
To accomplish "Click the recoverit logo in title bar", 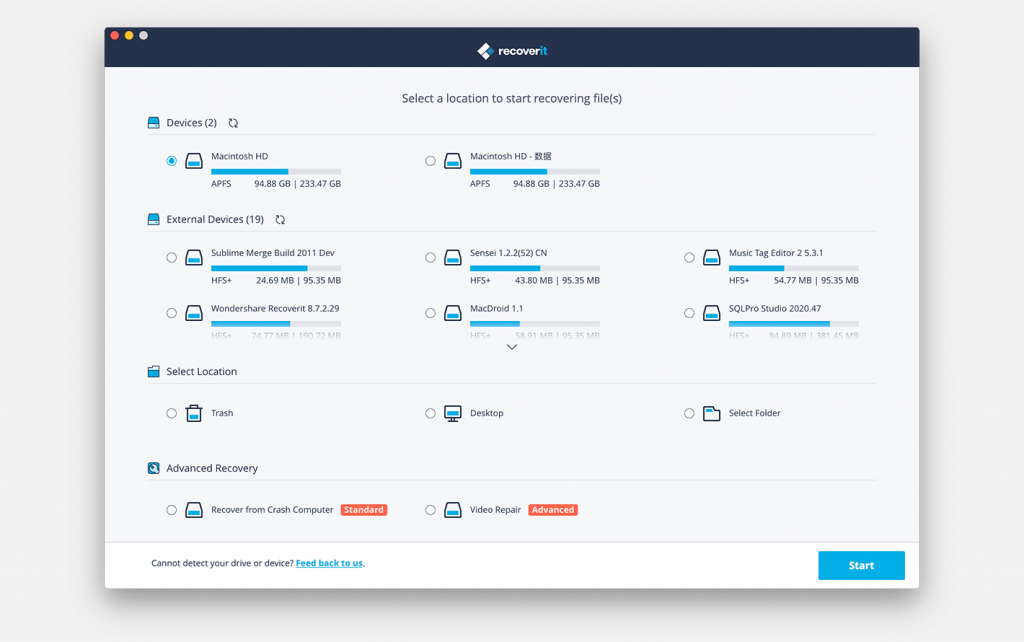I will [x=512, y=51].
